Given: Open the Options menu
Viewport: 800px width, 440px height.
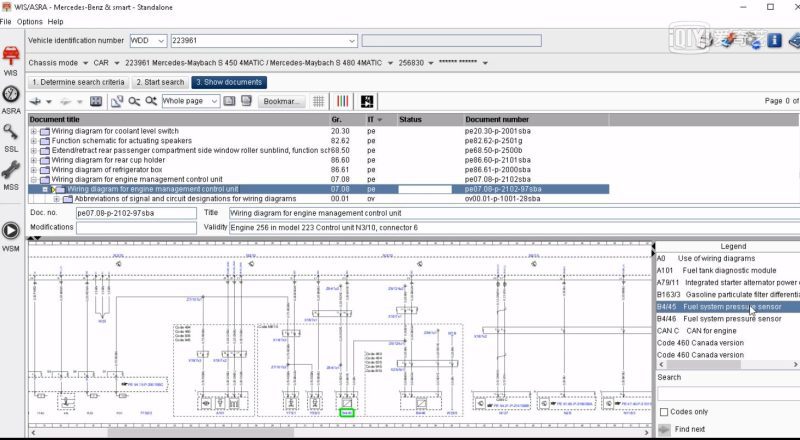Looking at the screenshot, I should pyautogui.click(x=30, y=21).
